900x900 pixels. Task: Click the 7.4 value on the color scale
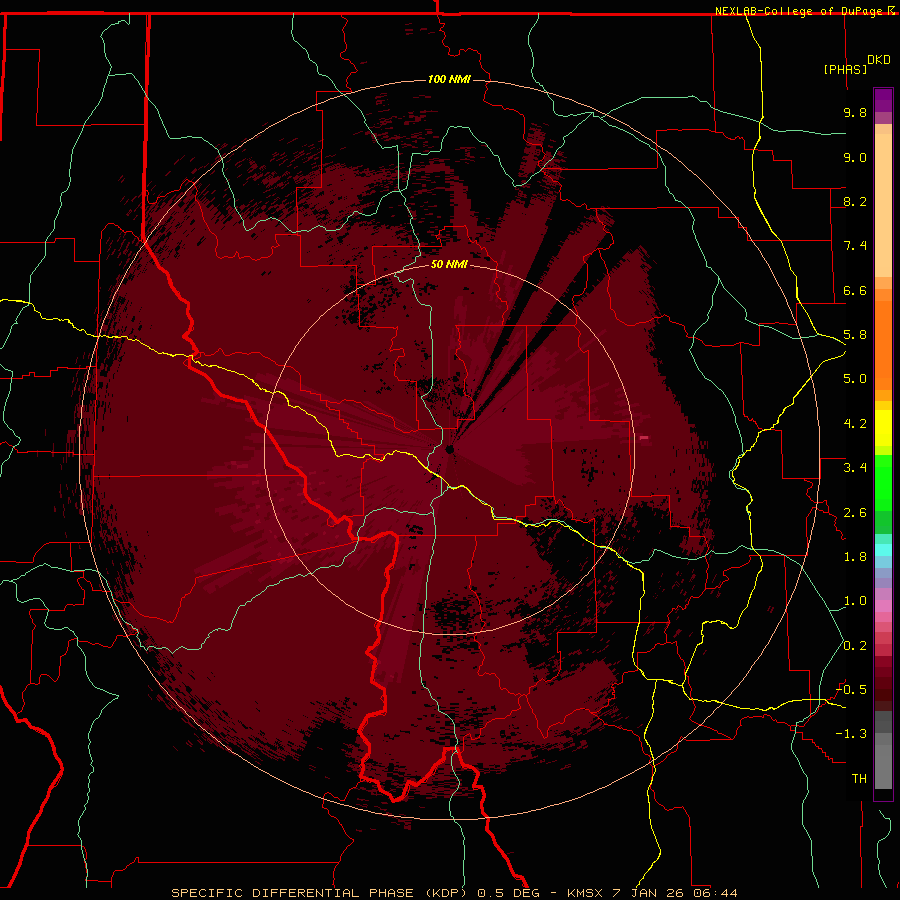[855, 246]
